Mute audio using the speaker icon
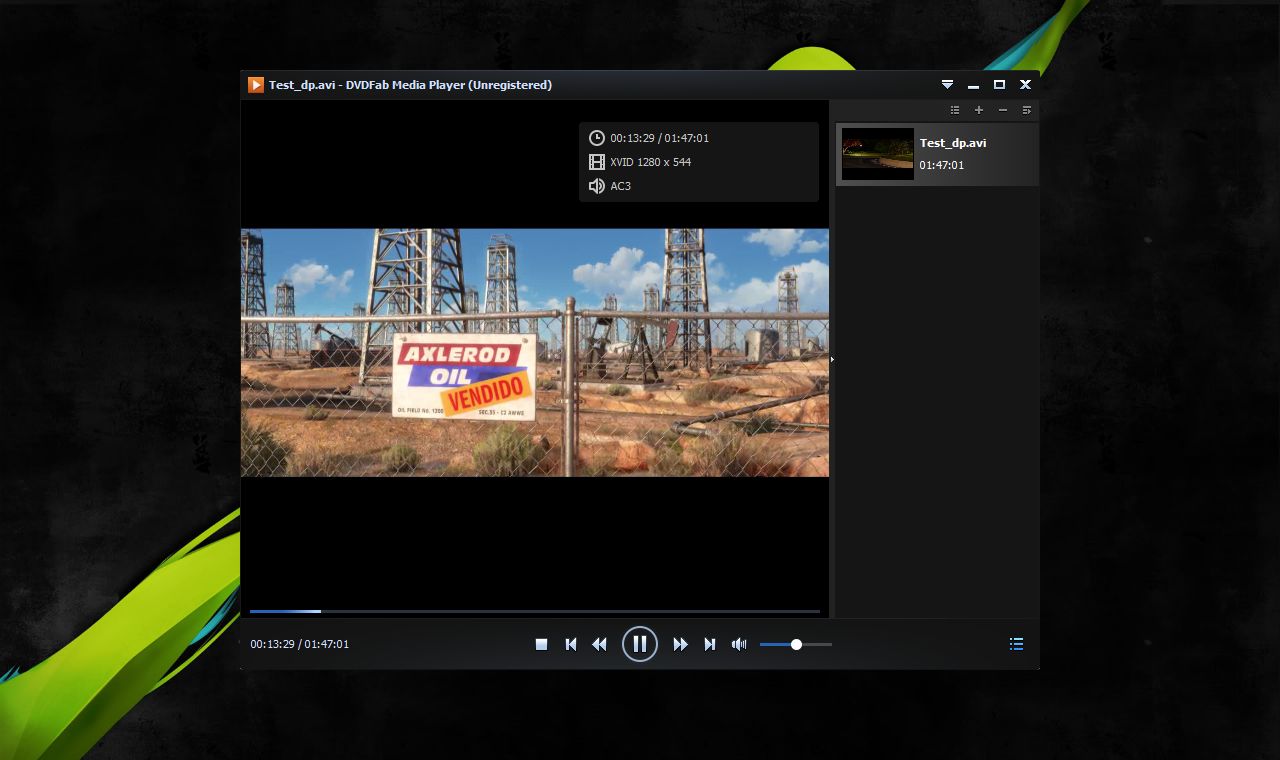The image size is (1280, 760). [x=739, y=644]
